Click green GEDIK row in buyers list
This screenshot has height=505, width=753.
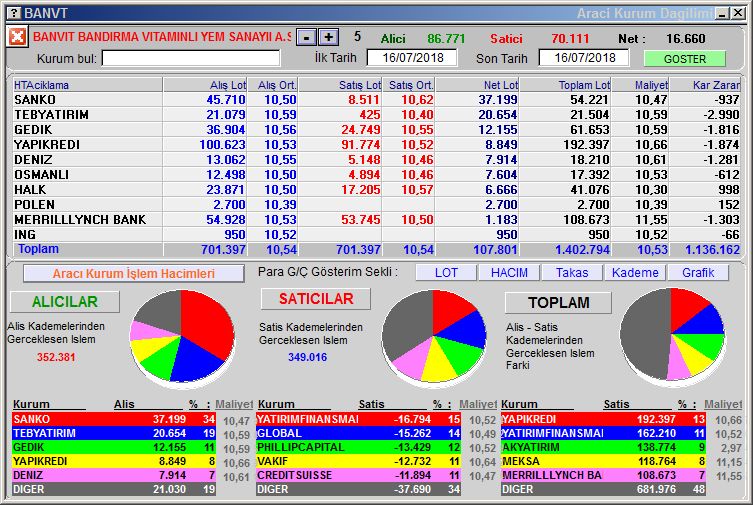pyautogui.click(x=114, y=447)
